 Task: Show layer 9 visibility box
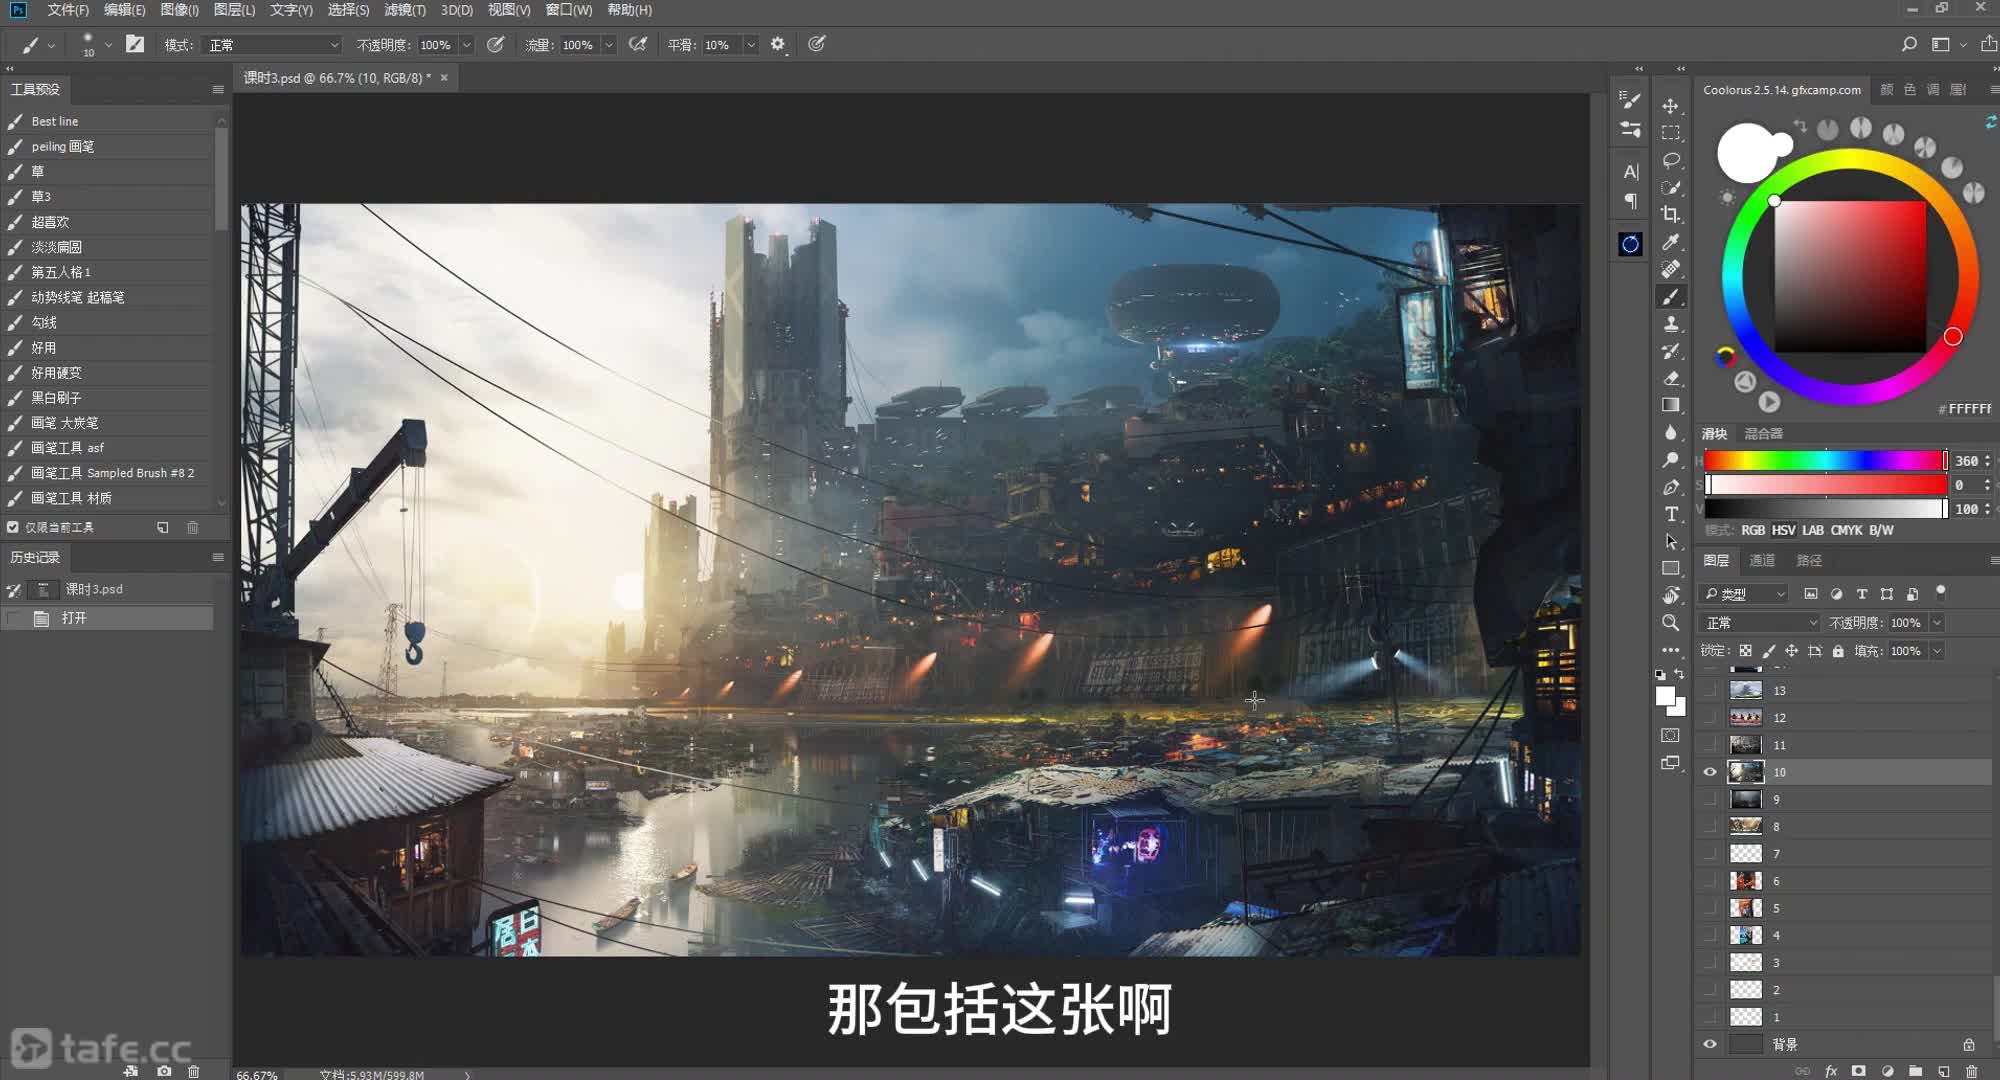[x=1710, y=799]
